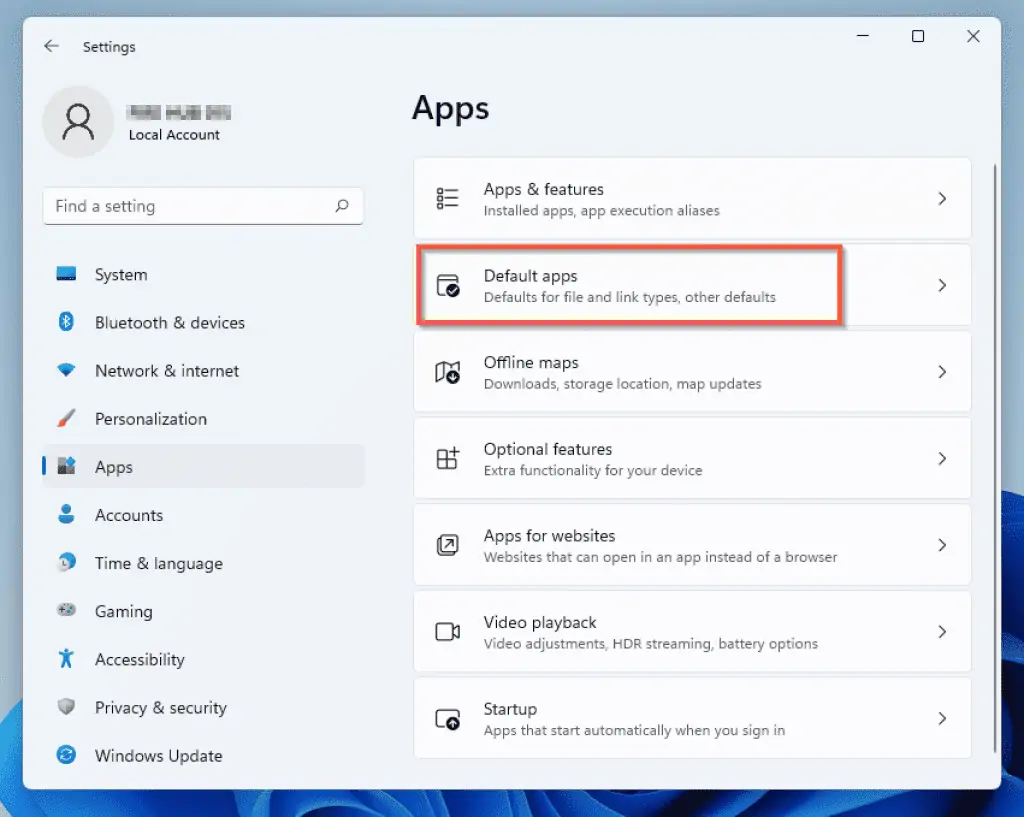This screenshot has width=1024, height=817.
Task: Select the Gaming category label
Action: [123, 611]
